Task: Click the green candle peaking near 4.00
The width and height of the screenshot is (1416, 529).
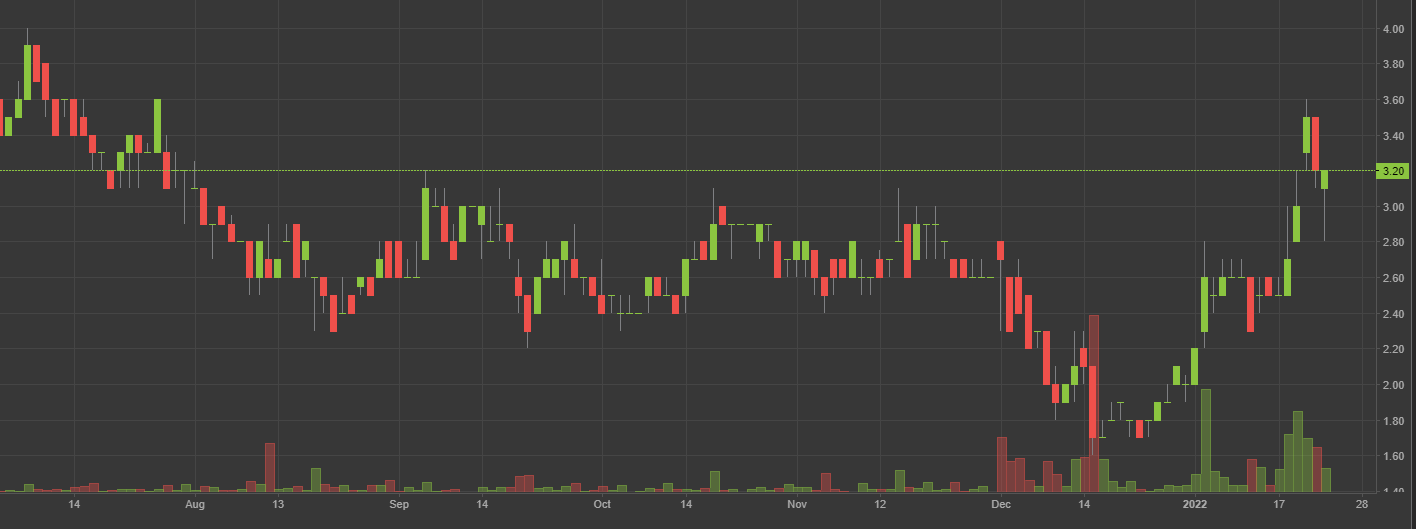Action: coord(28,72)
